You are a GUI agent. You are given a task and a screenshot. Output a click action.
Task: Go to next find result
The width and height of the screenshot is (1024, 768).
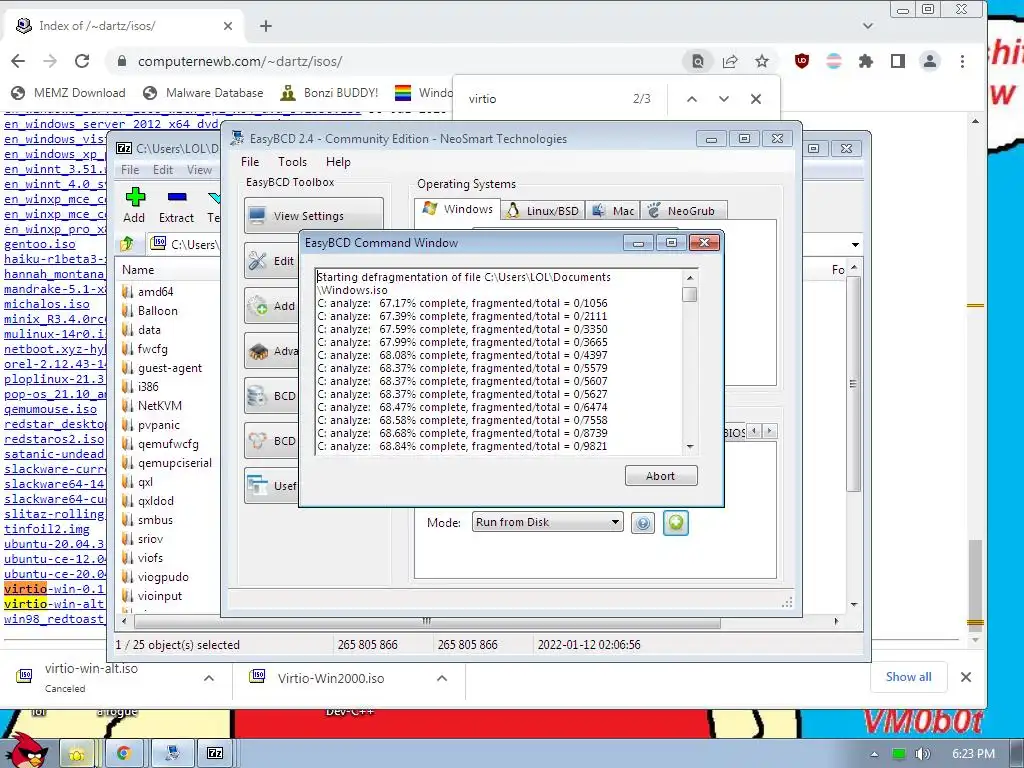[x=724, y=99]
